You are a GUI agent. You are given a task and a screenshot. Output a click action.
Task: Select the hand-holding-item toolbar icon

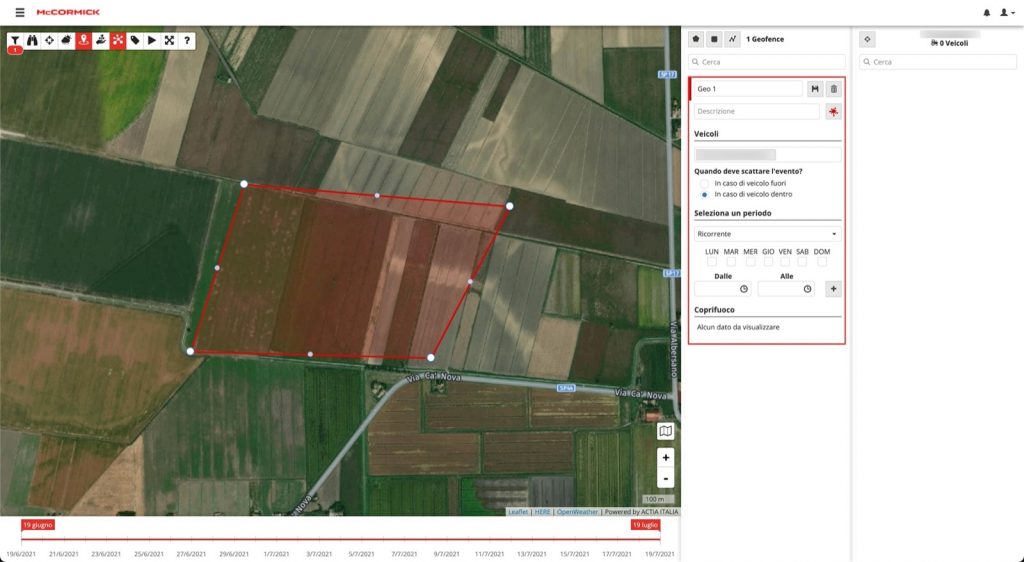101,40
